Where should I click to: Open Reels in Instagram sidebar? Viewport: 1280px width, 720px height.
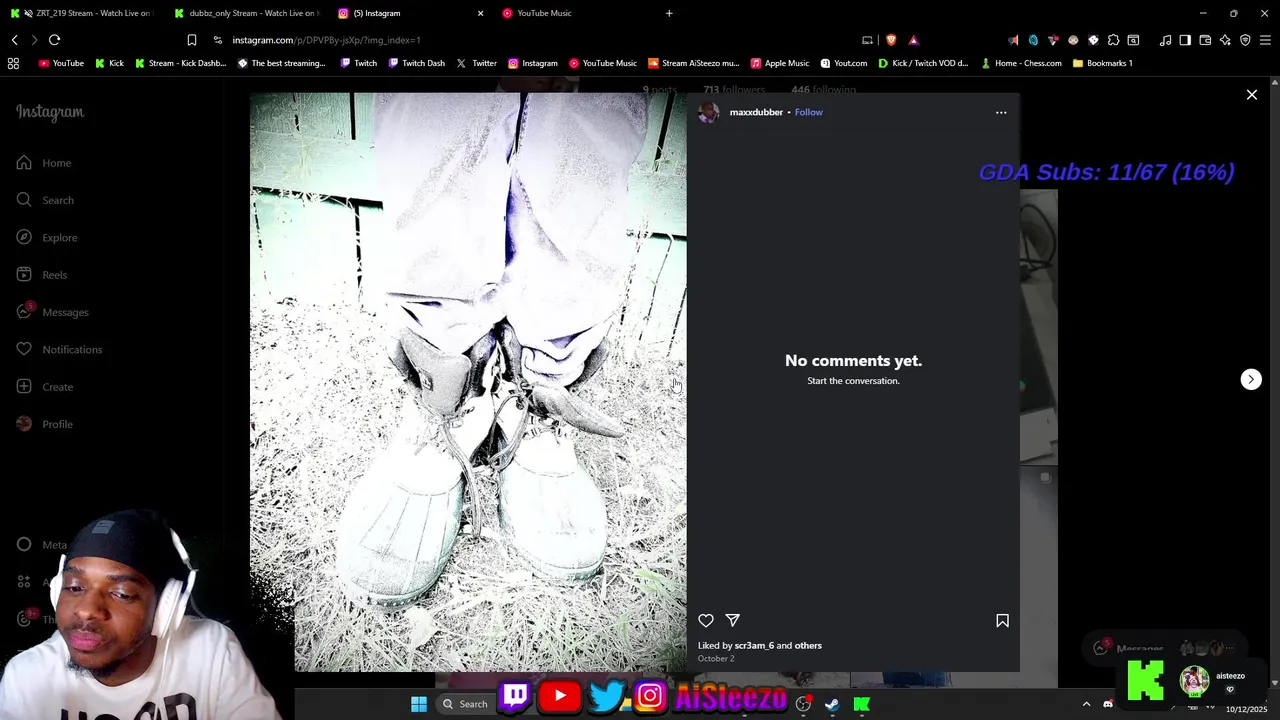[43, 275]
